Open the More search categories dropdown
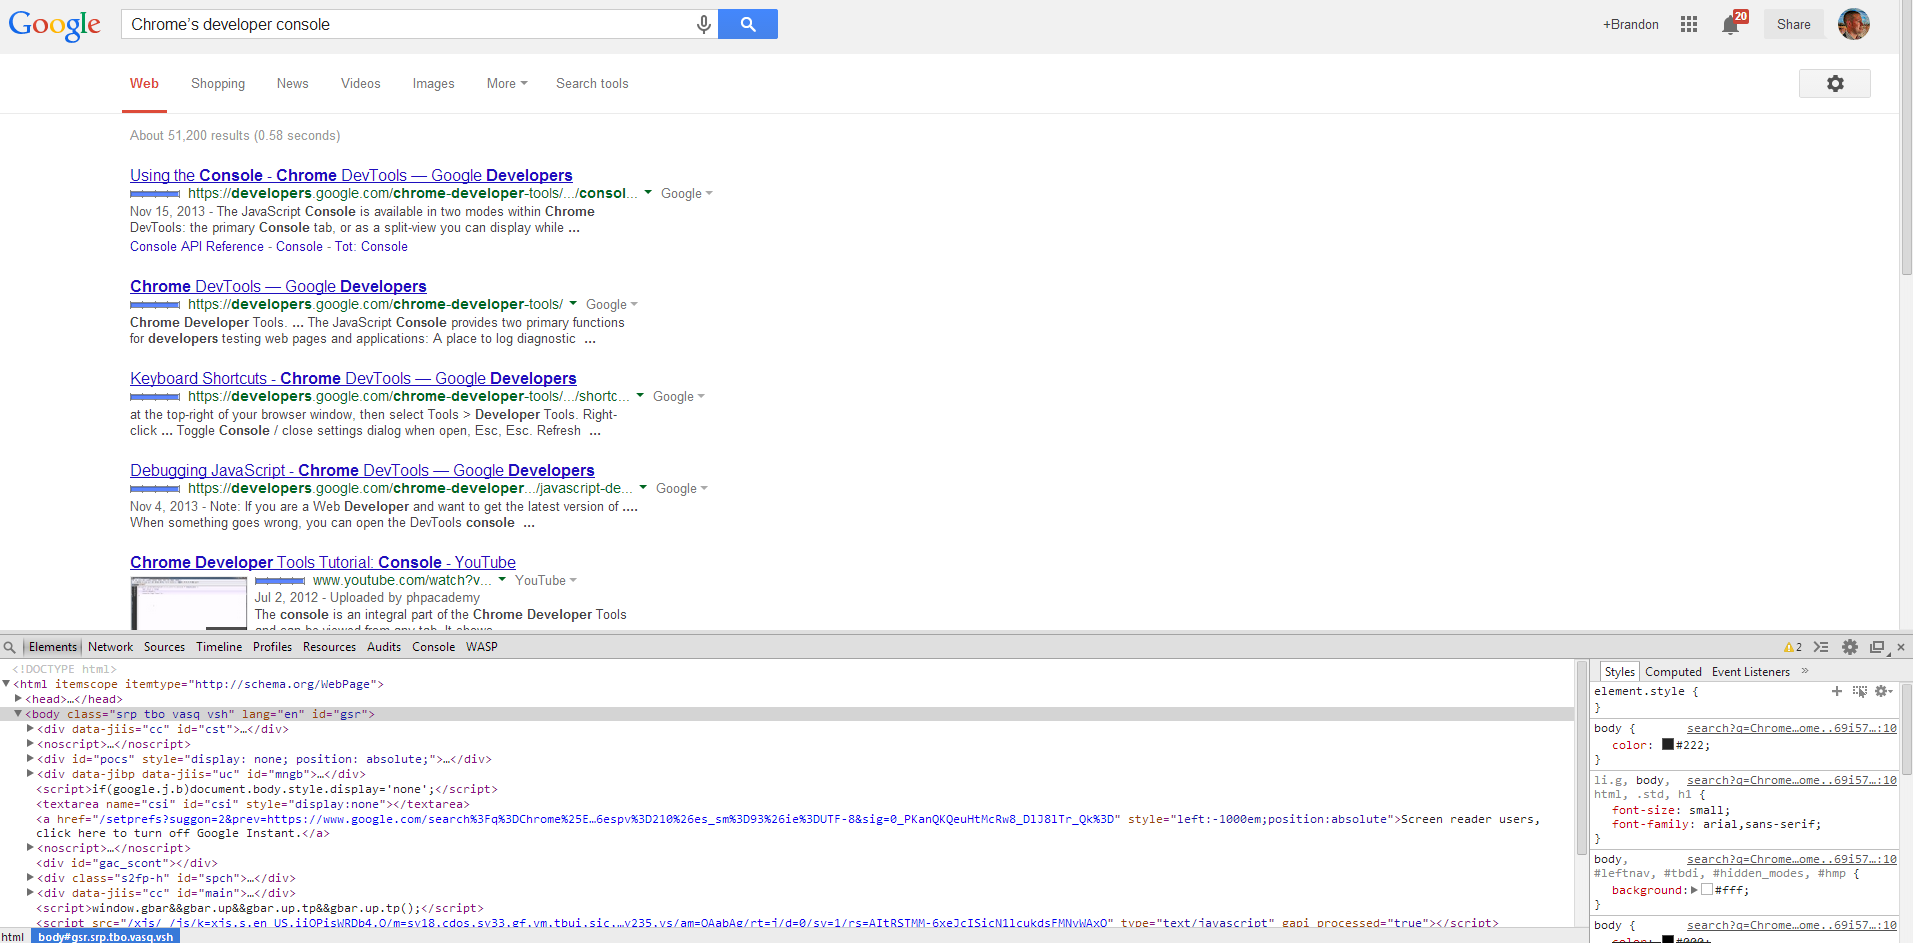 506,83
